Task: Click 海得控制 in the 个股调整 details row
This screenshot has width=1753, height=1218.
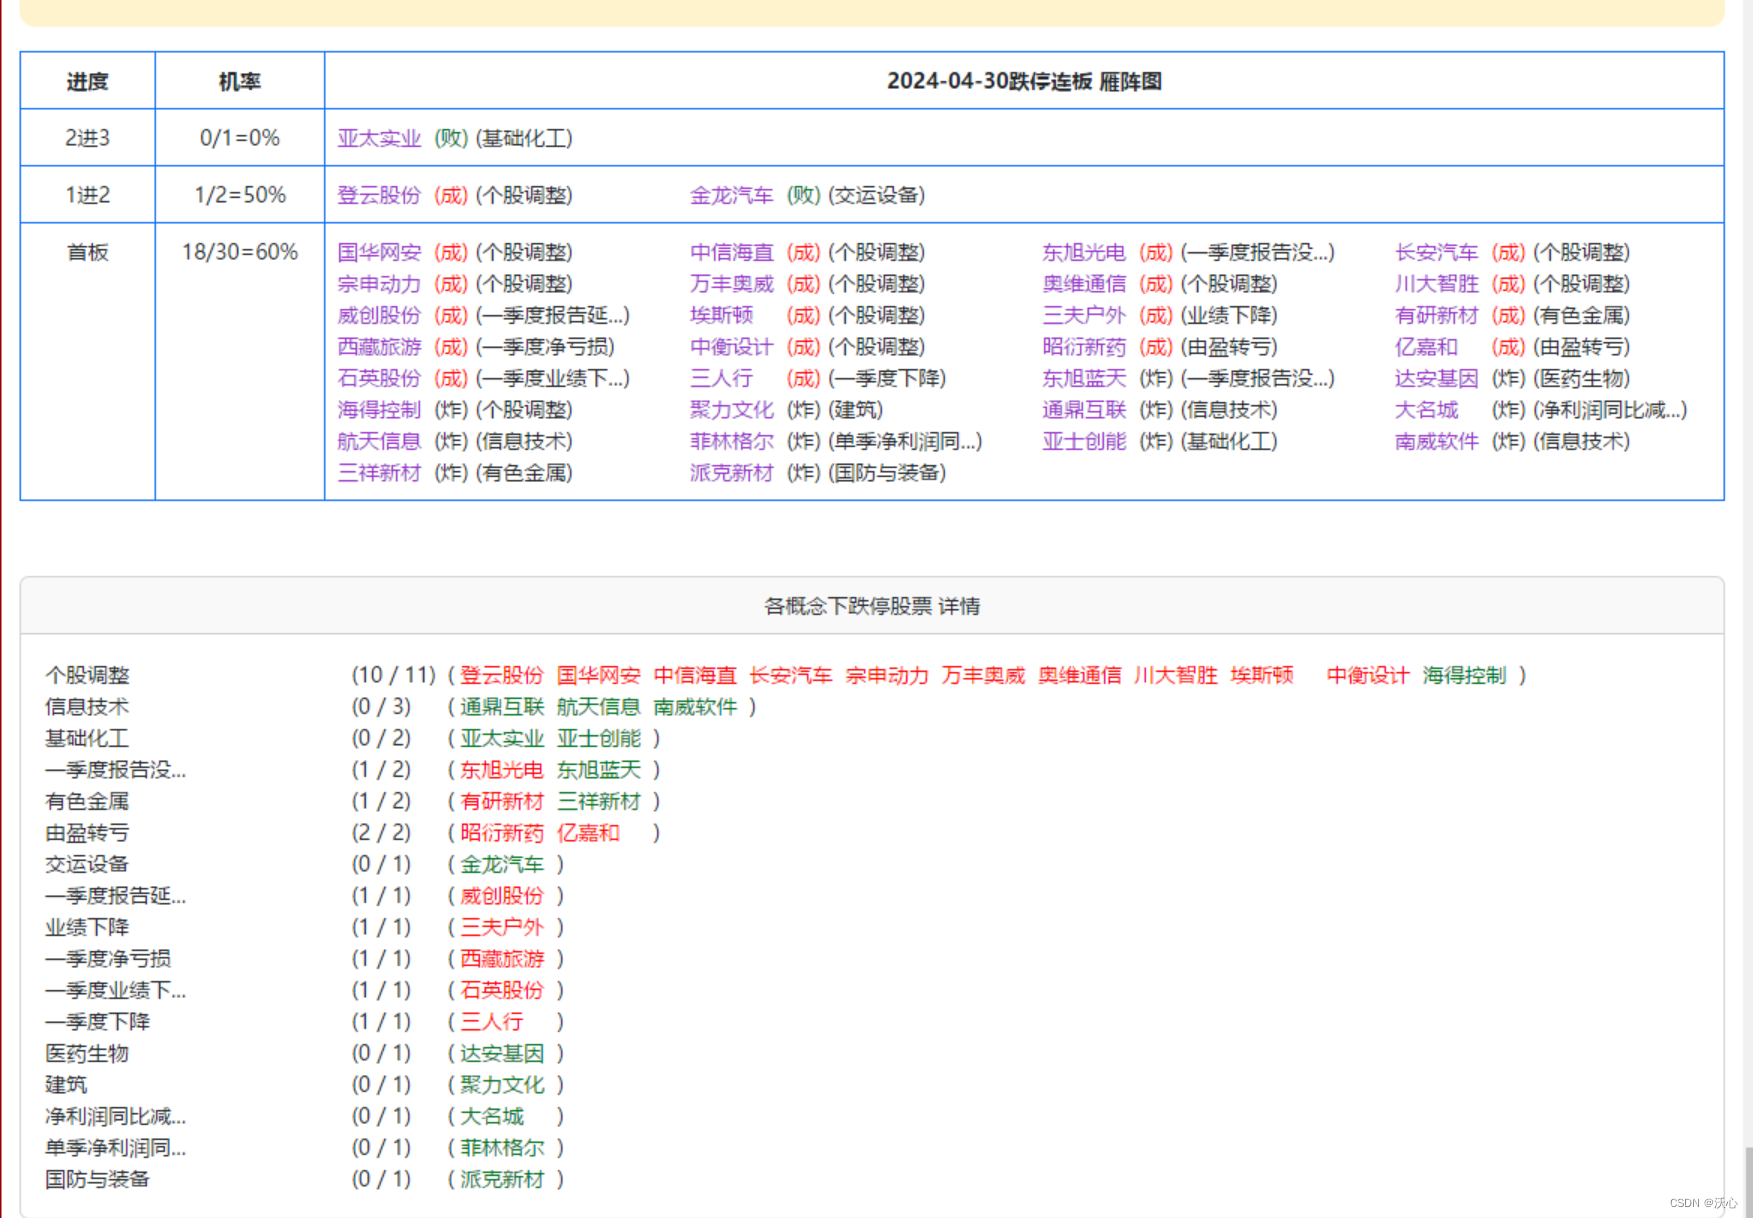Action: (x=1464, y=675)
